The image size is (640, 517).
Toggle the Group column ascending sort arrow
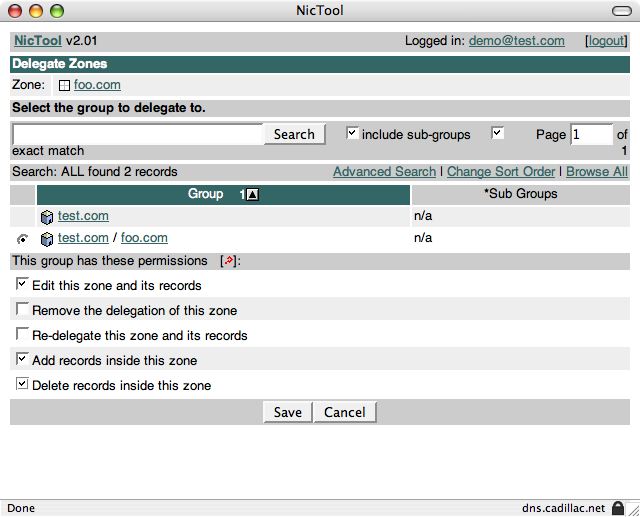[252, 194]
